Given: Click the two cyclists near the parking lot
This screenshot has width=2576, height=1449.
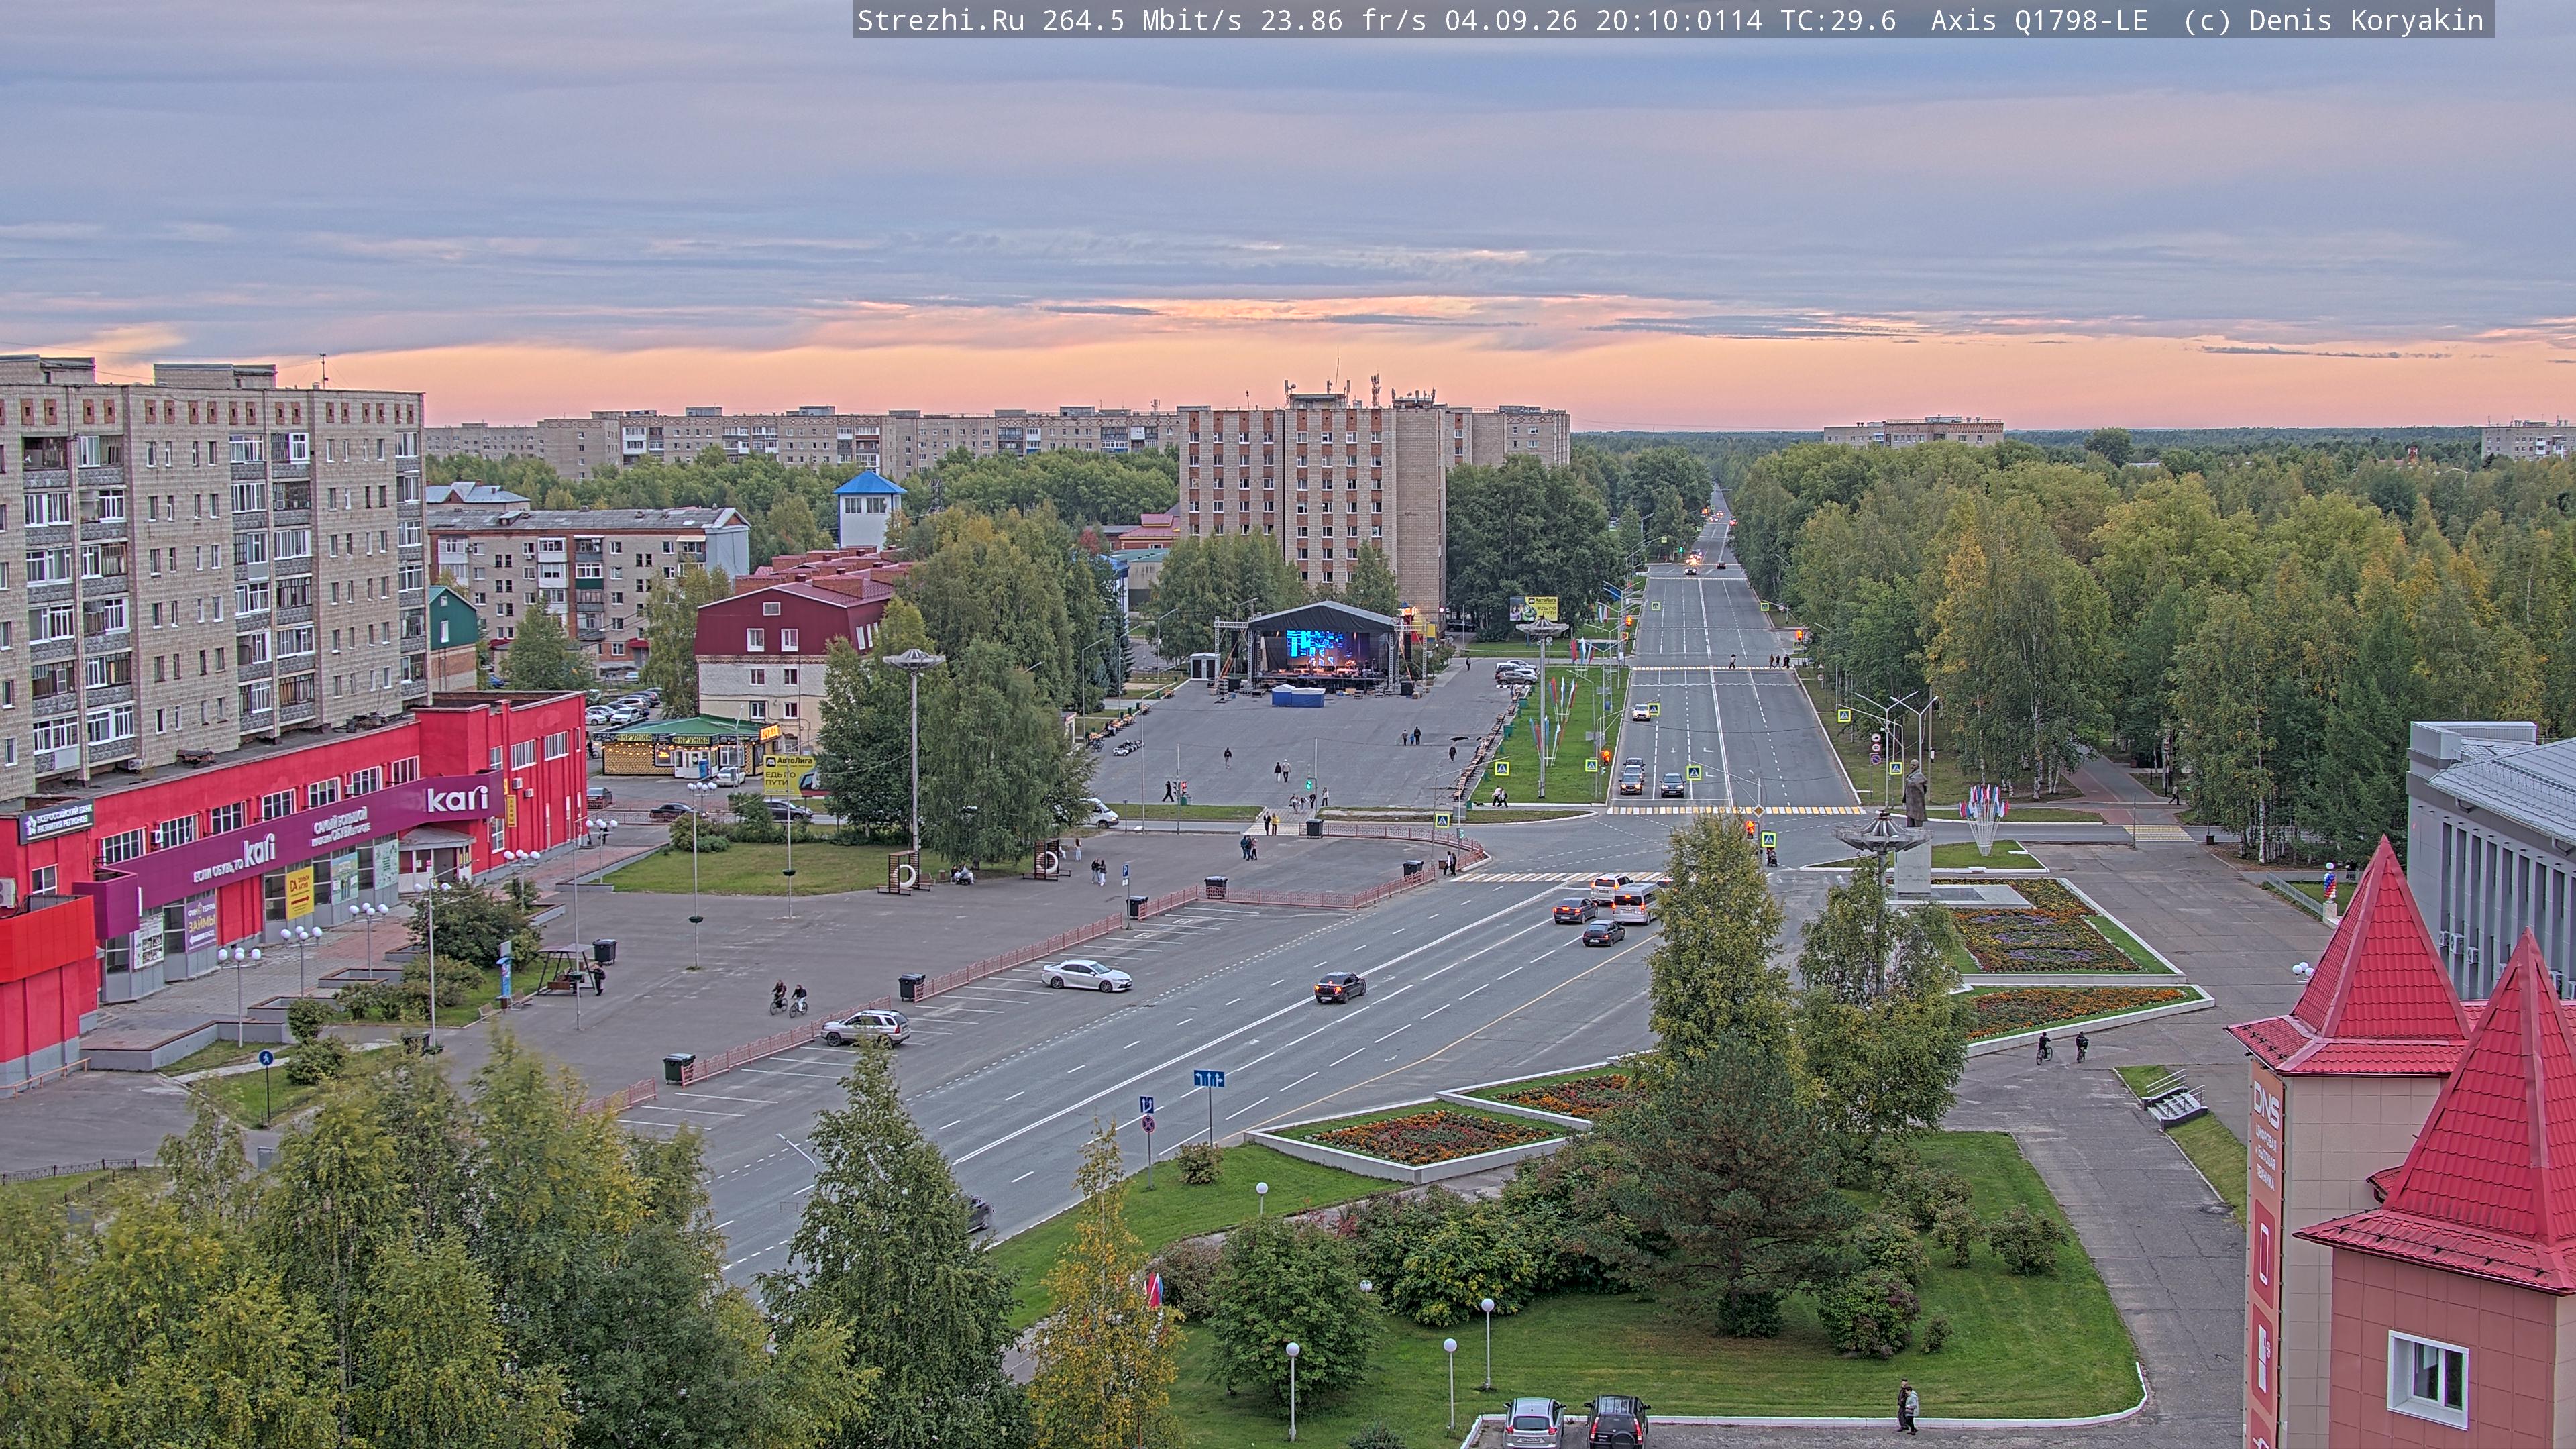Looking at the screenshot, I should (x=788, y=998).
